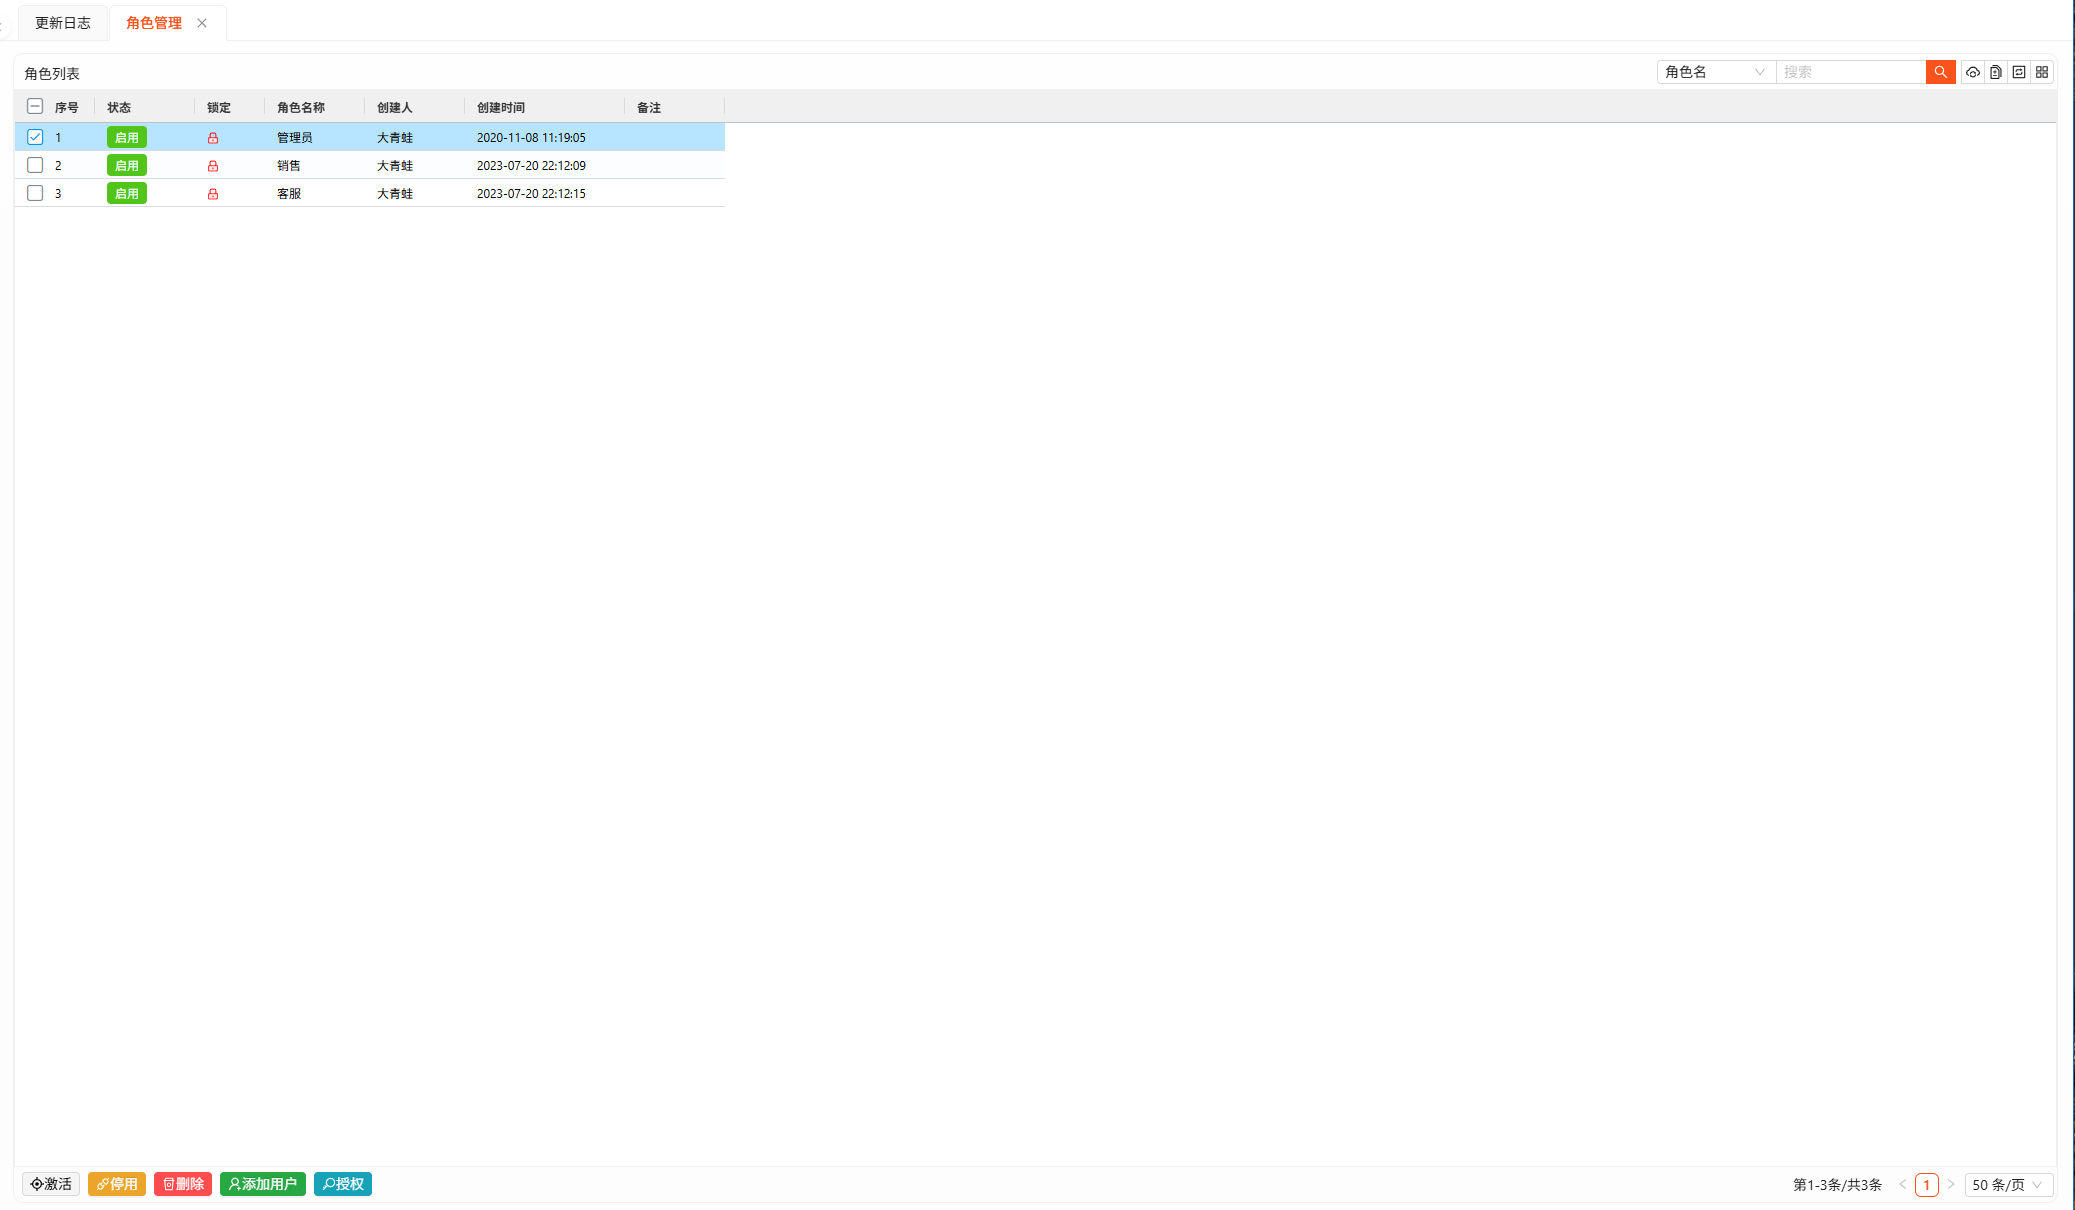Screen dimensions: 2075x1210
Task: Click the red 删除 button
Action: (x=183, y=1184)
